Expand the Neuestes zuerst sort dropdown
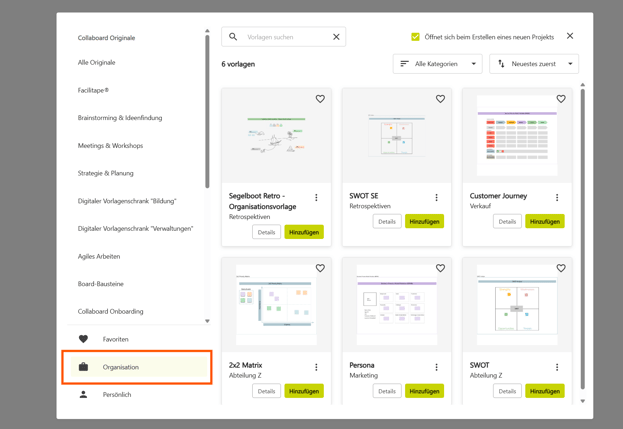This screenshot has width=623, height=429. coord(534,64)
